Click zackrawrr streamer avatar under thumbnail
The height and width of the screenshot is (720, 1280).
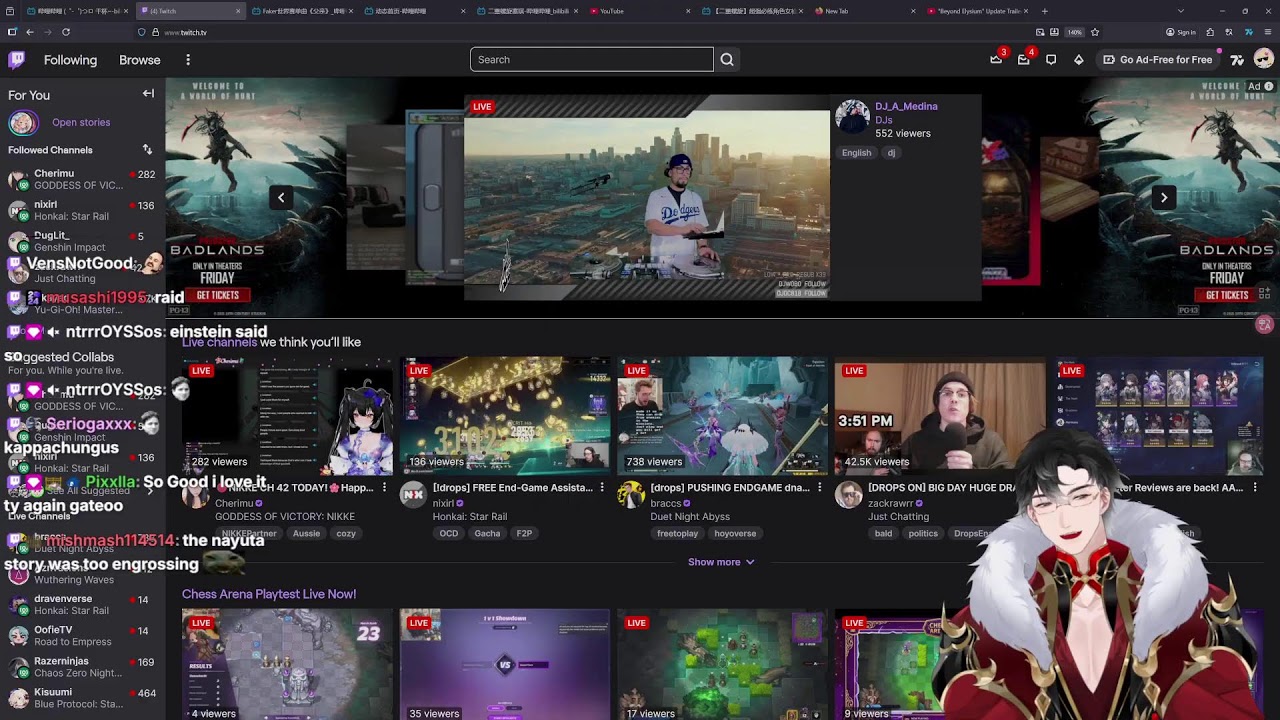click(x=849, y=495)
